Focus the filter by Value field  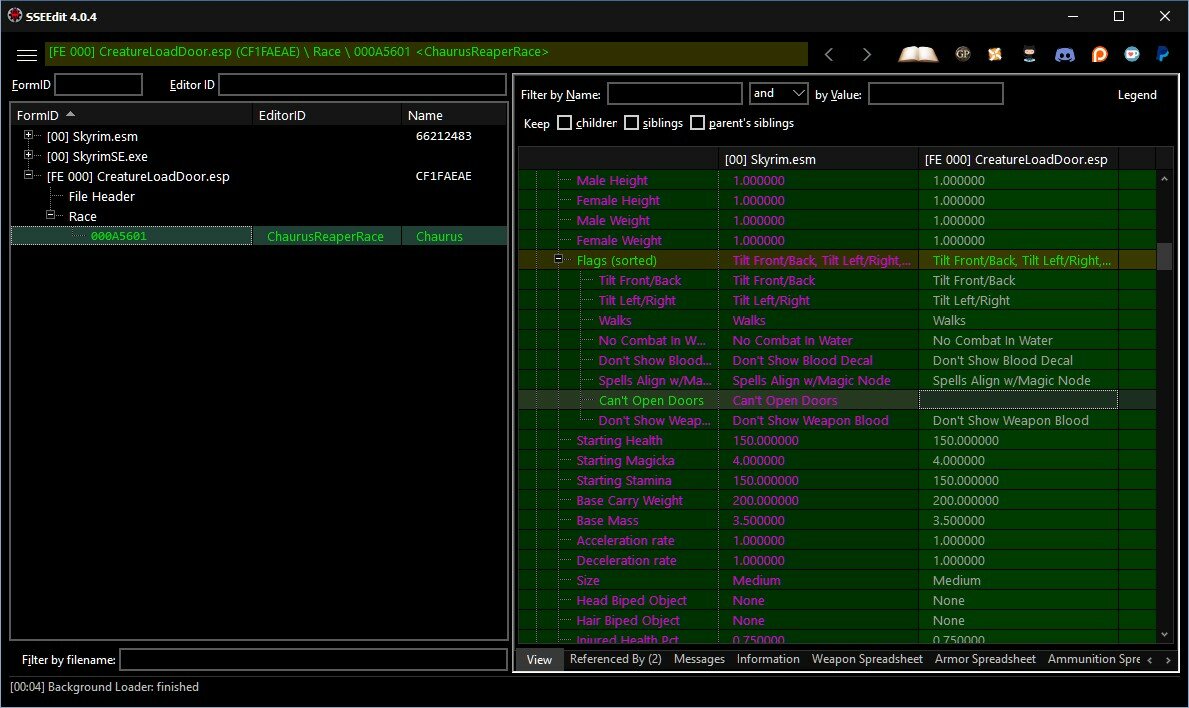[x=936, y=94]
